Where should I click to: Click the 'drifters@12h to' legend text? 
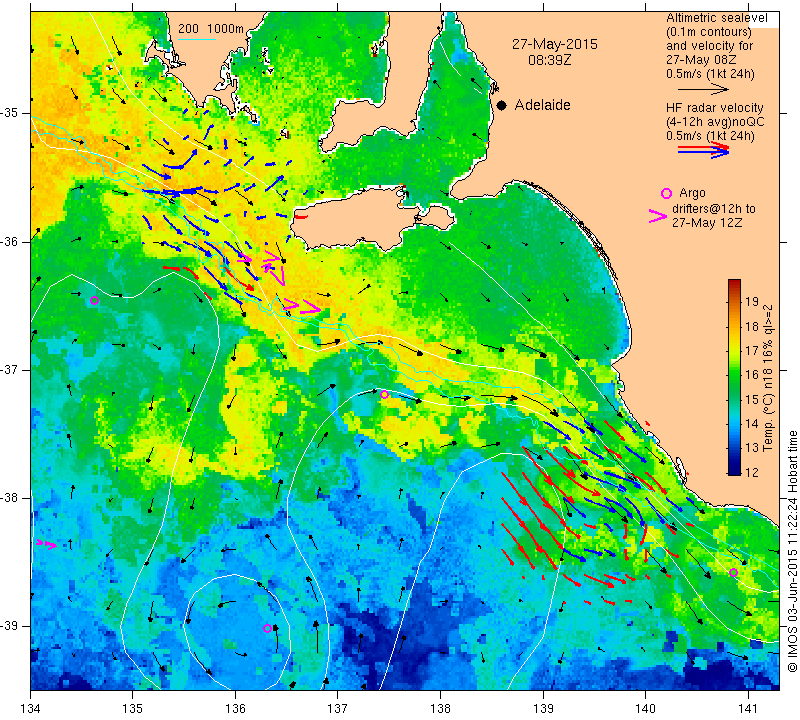[713, 209]
